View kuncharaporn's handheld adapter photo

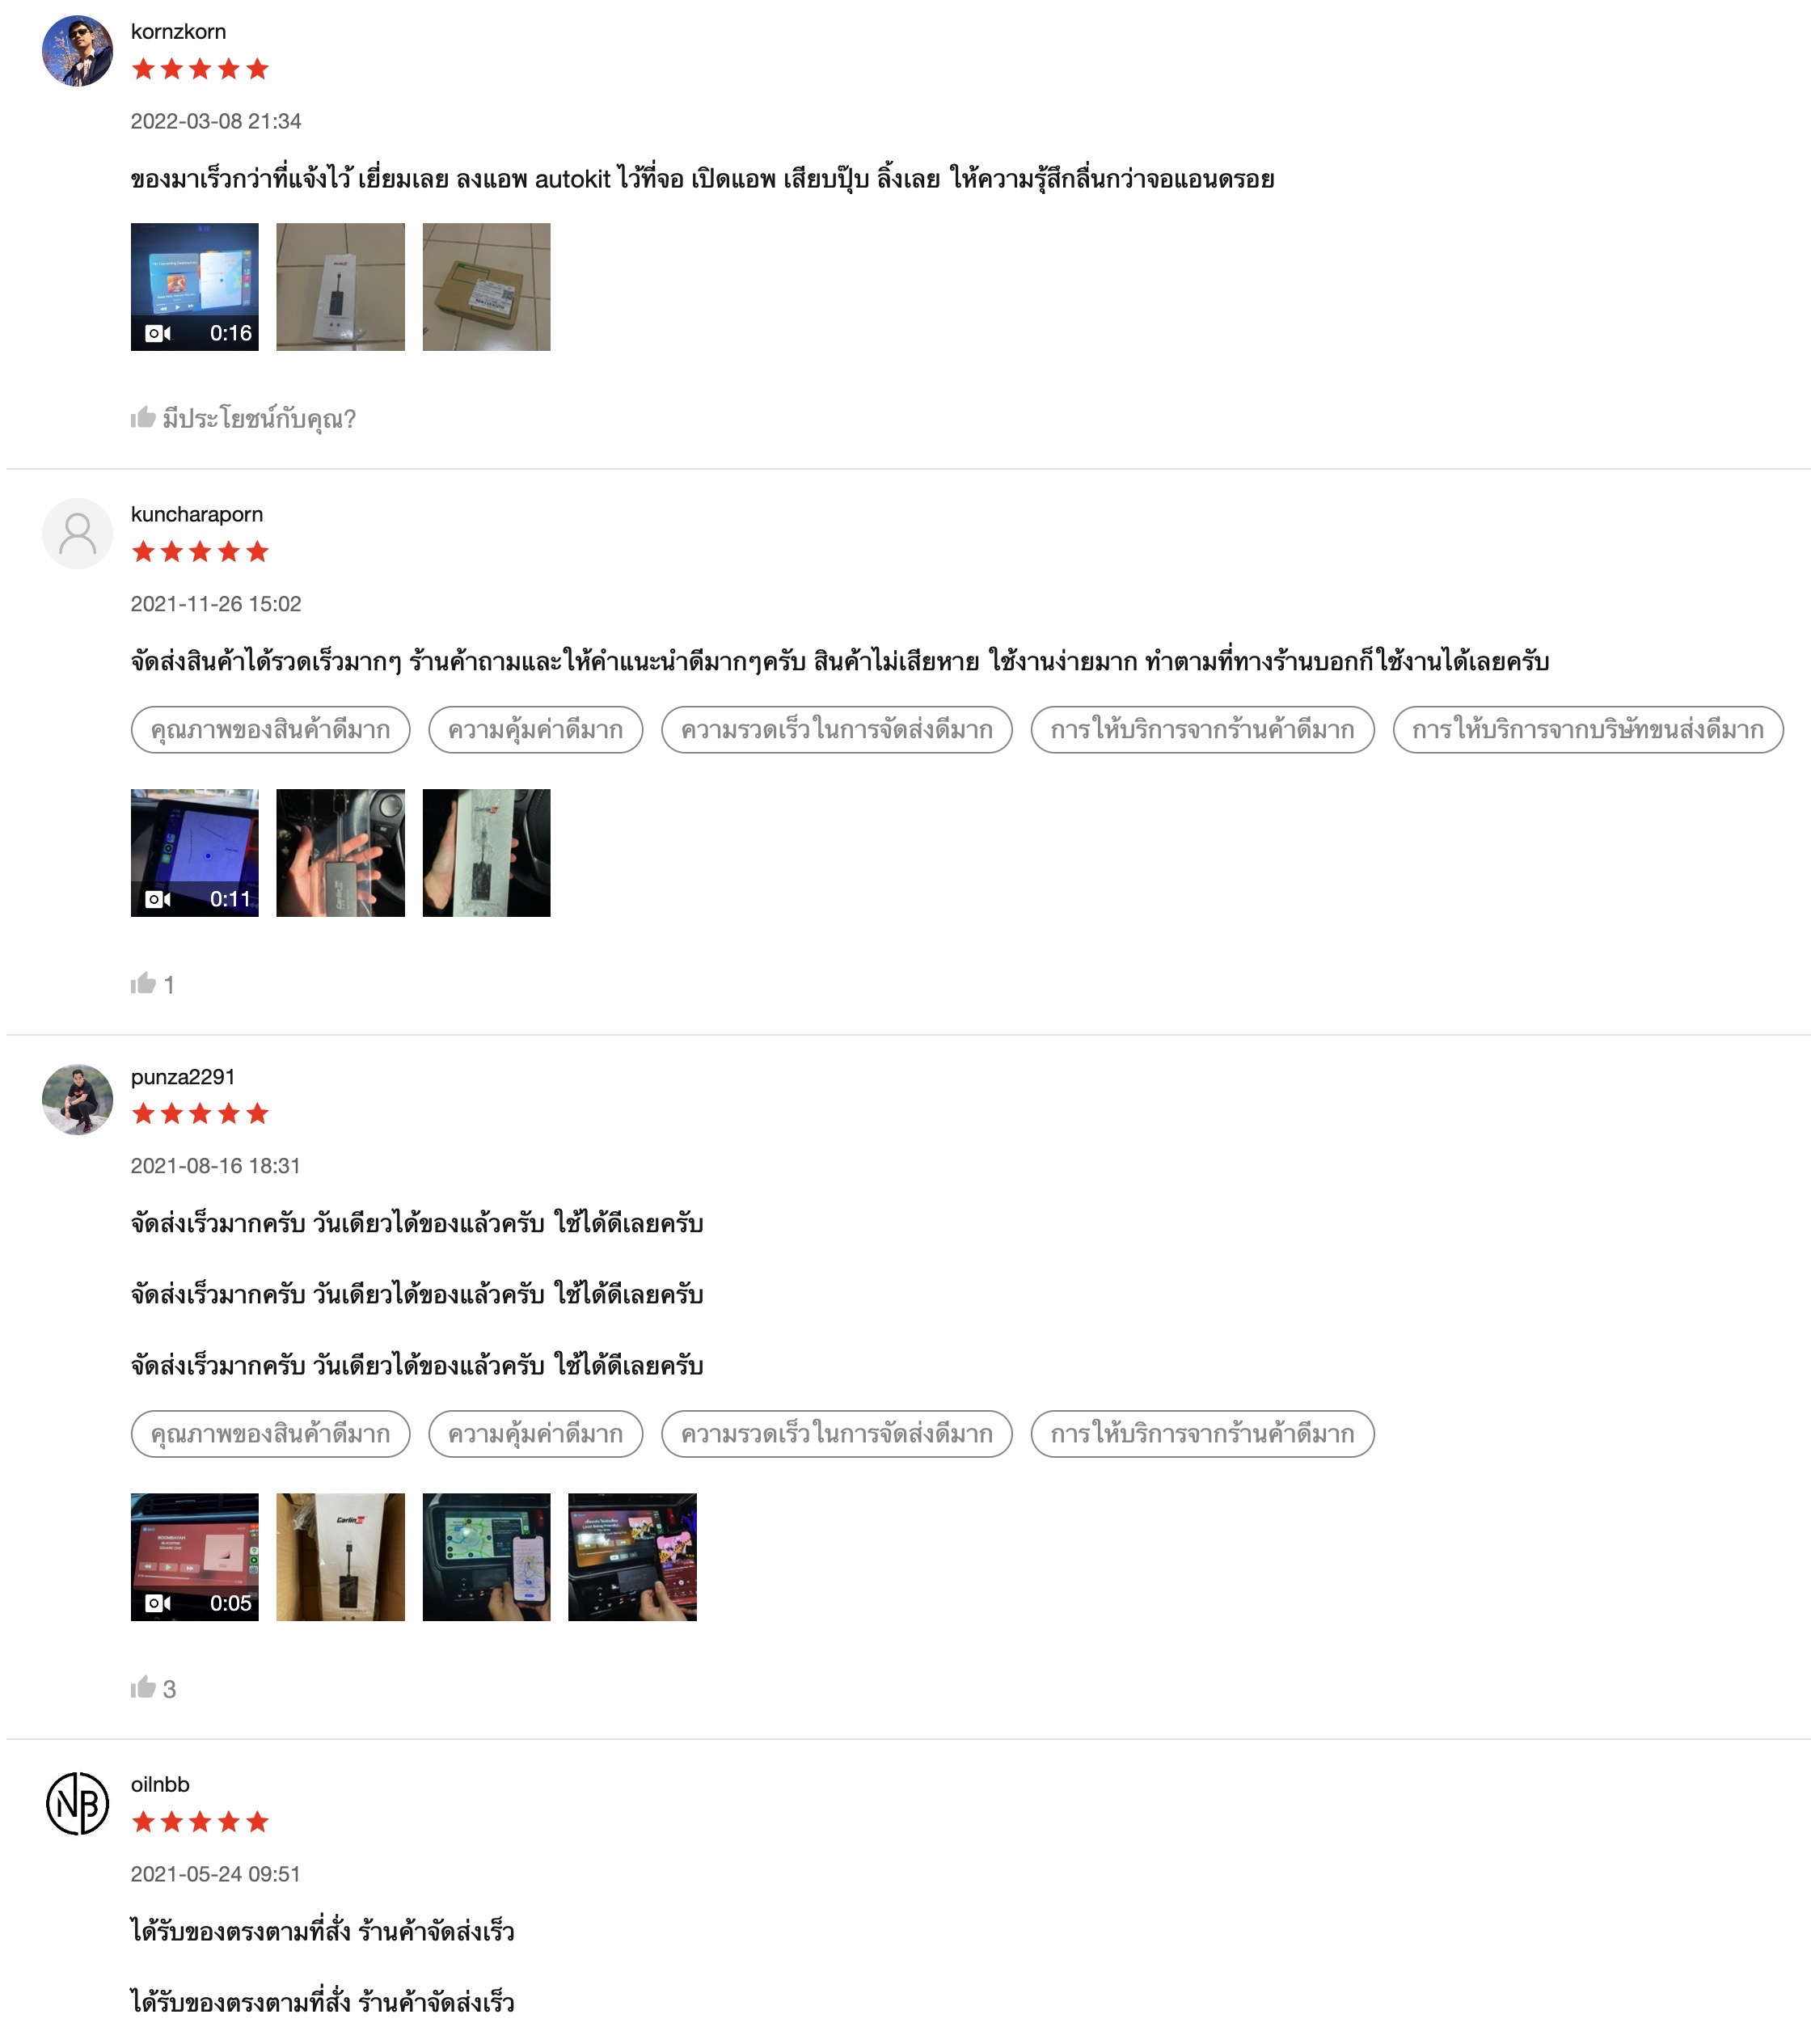(x=341, y=853)
